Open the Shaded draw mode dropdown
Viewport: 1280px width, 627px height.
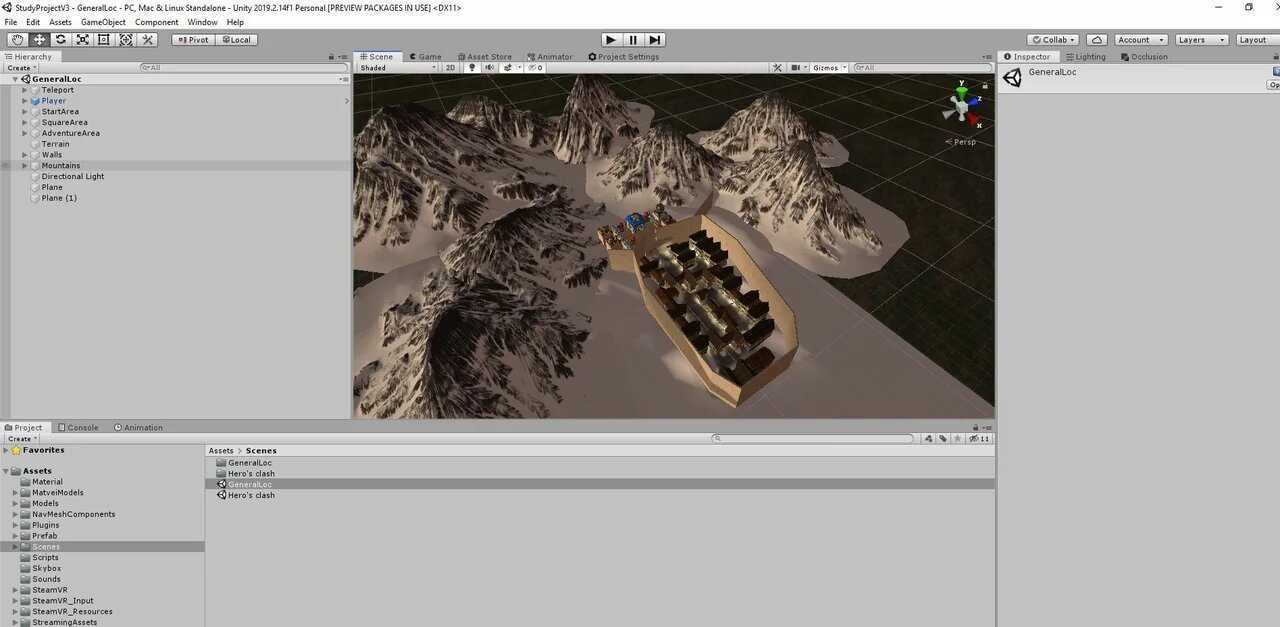tap(398, 68)
